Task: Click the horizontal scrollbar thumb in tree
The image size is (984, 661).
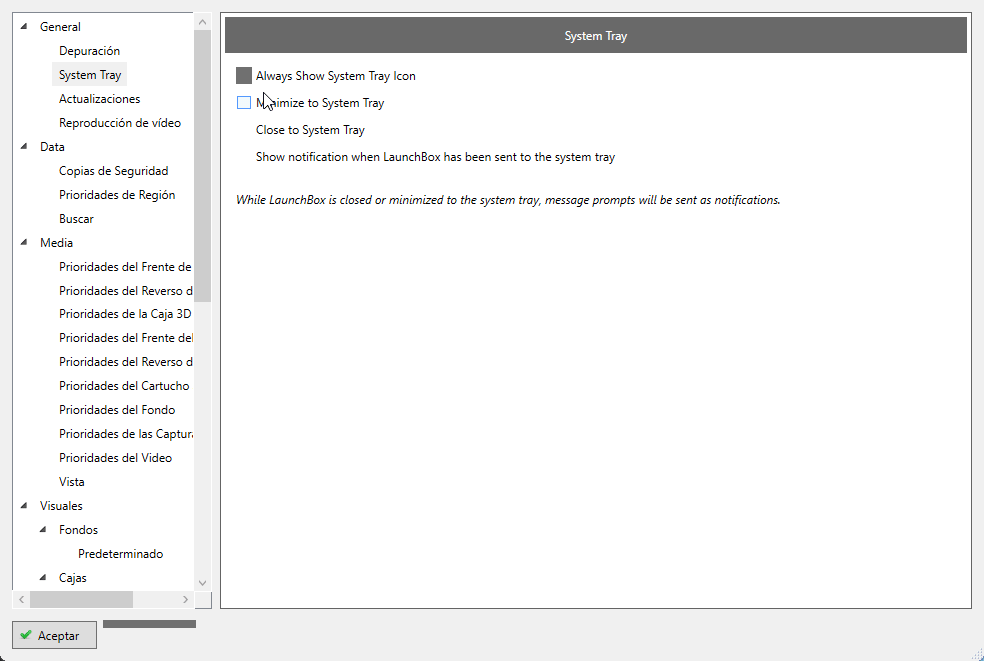Action: point(81,599)
